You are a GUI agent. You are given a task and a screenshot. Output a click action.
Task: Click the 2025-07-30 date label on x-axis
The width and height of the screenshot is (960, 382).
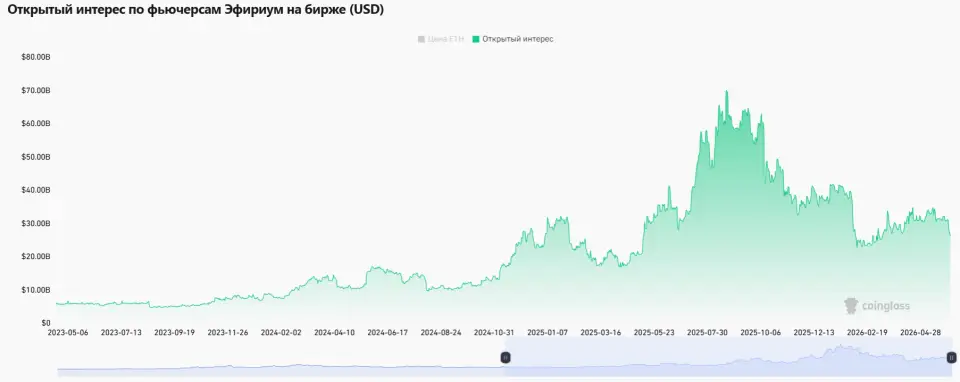707,332
